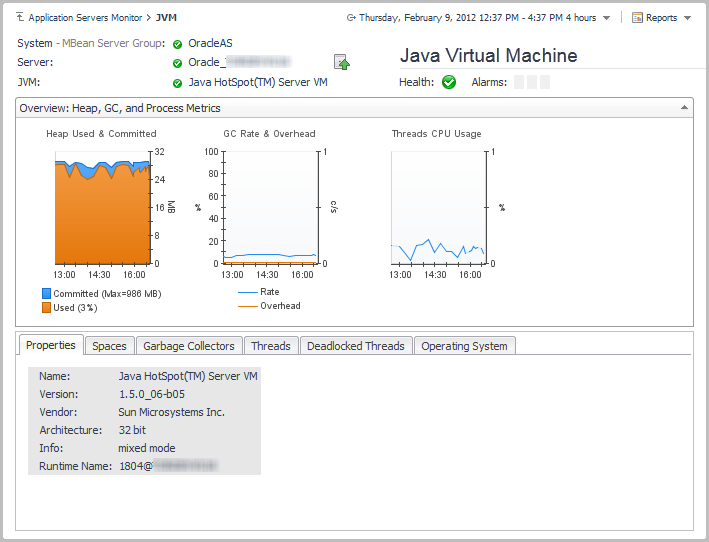The width and height of the screenshot is (709, 542).
Task: Click the blue Committed legend swatch
Action: [47, 294]
